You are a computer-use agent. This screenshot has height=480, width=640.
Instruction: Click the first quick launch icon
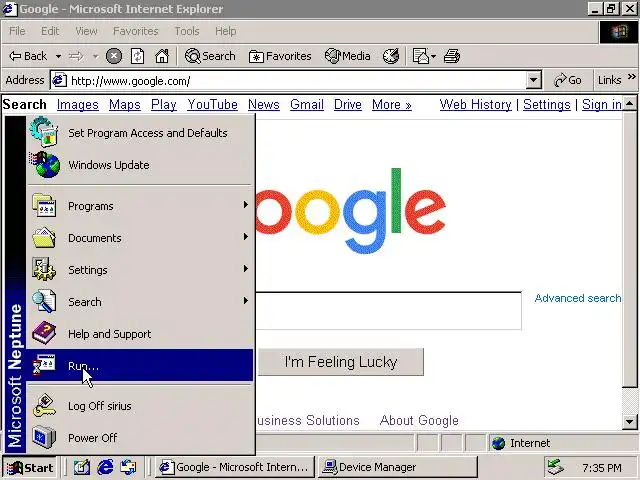82,467
